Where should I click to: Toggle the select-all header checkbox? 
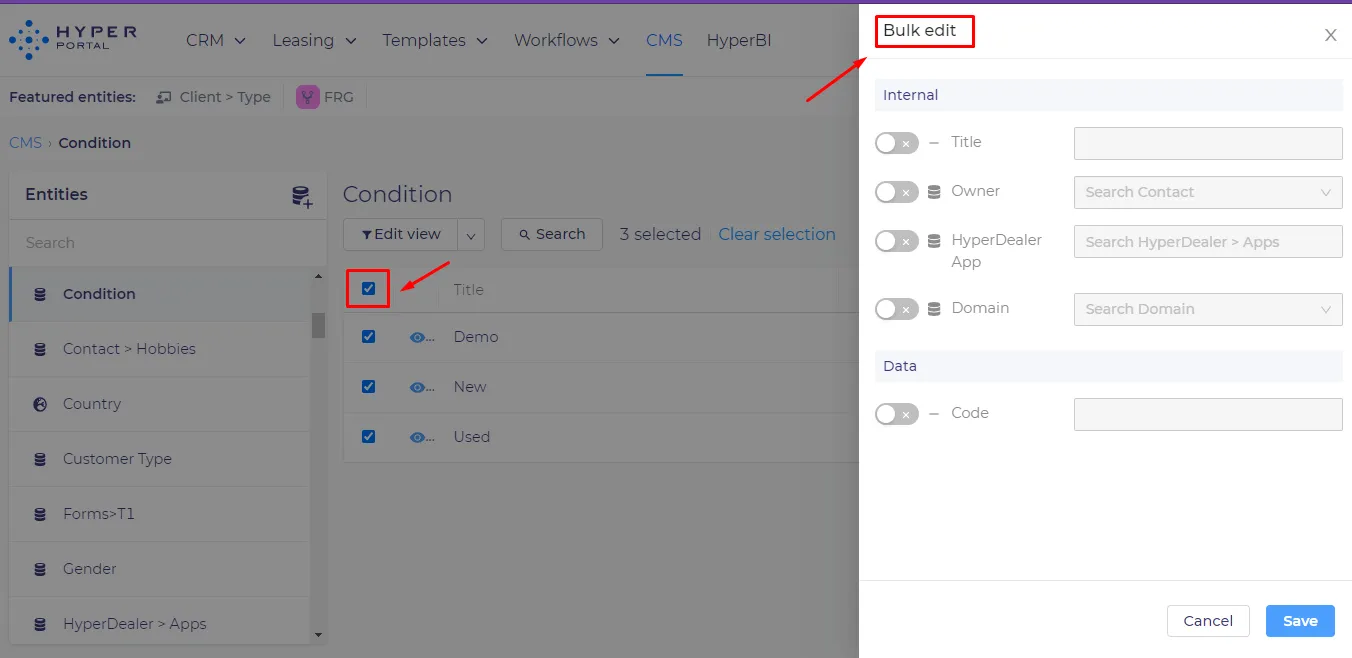pos(368,289)
